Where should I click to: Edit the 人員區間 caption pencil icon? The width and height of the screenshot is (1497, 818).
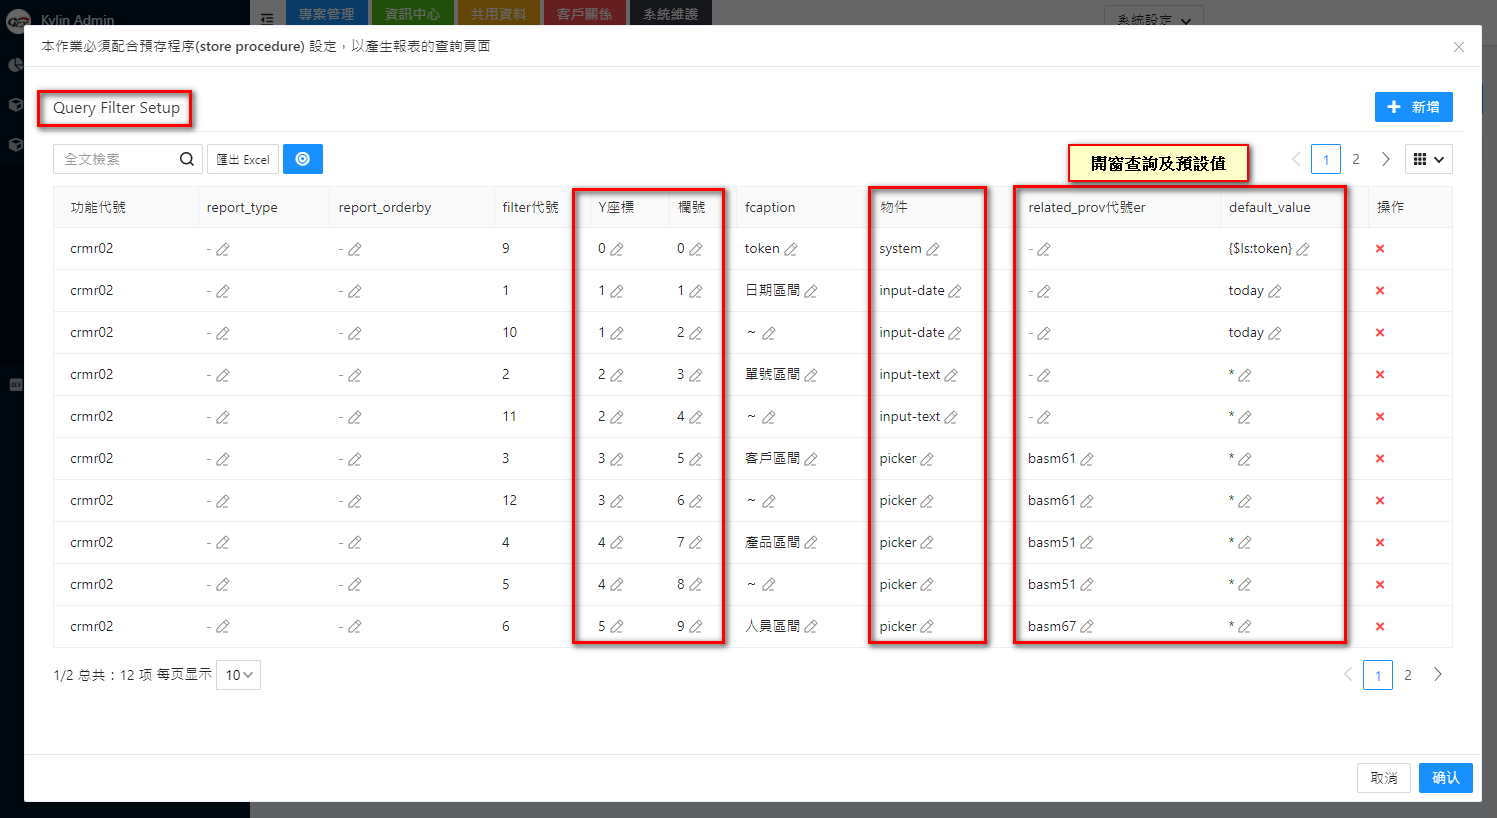click(x=811, y=627)
